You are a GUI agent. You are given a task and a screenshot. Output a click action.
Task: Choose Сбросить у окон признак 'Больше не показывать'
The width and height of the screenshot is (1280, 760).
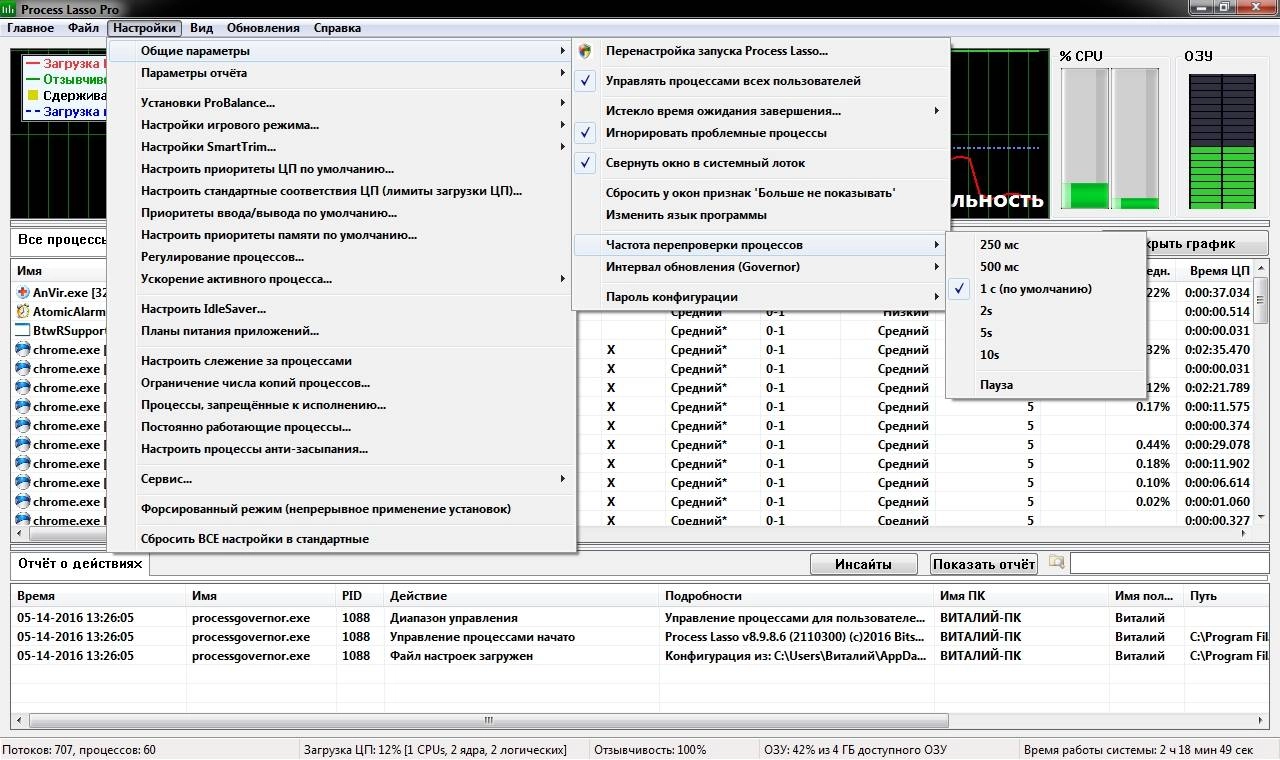(761, 193)
